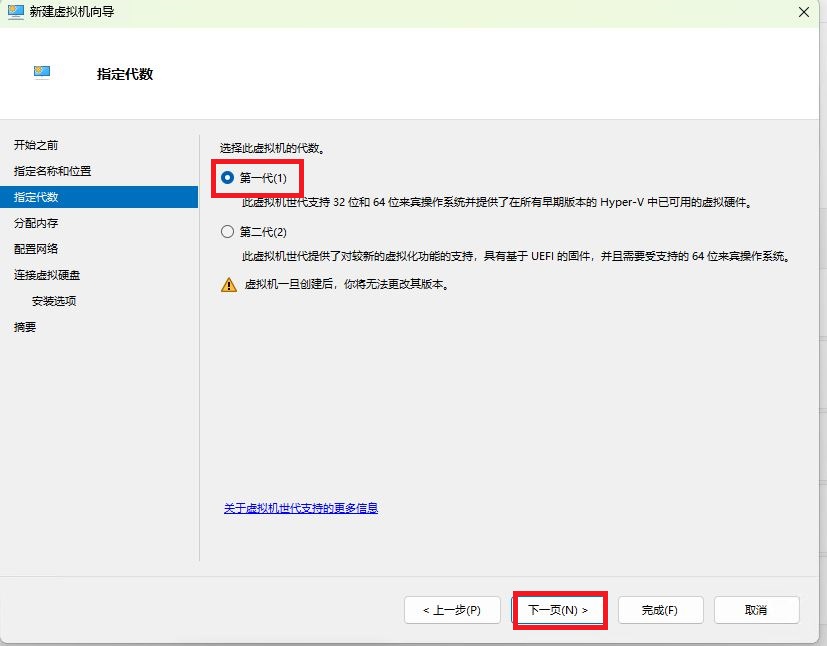827x646 pixels.
Task: Open 关于虚拟机世代支持的更多信息 link
Action: (301, 508)
